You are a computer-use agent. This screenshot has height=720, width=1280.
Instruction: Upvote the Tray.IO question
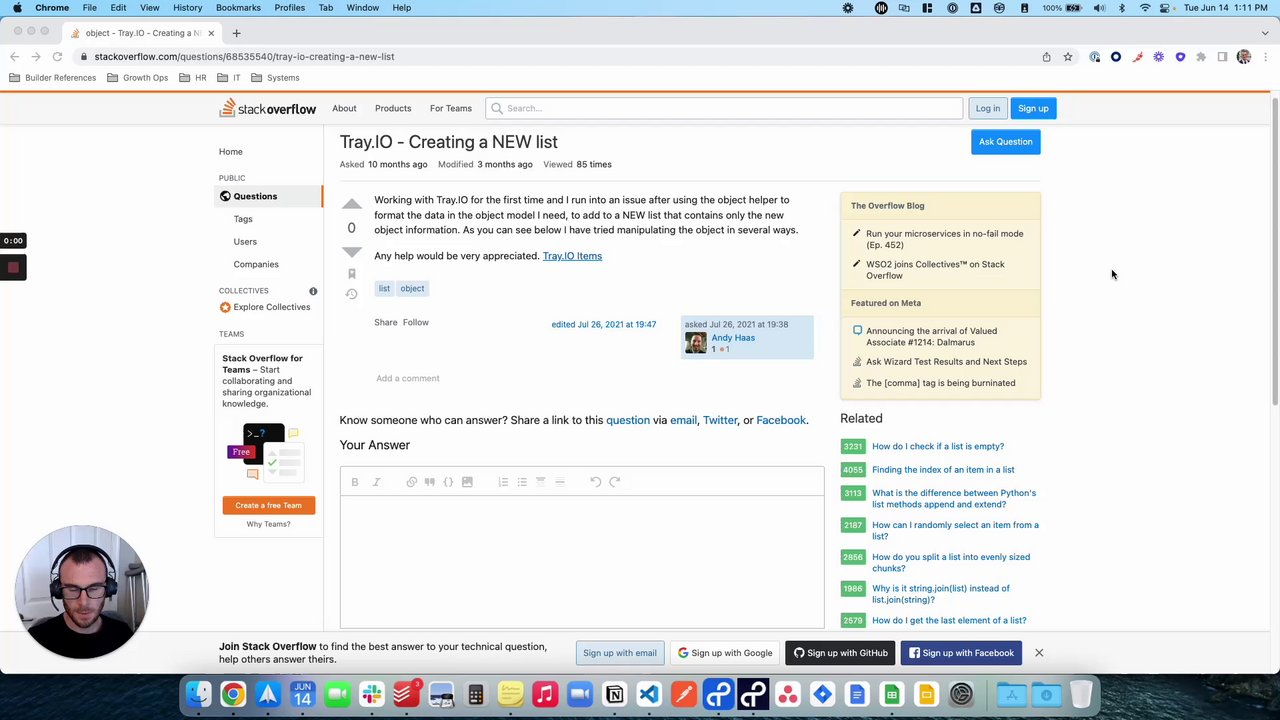(351, 204)
